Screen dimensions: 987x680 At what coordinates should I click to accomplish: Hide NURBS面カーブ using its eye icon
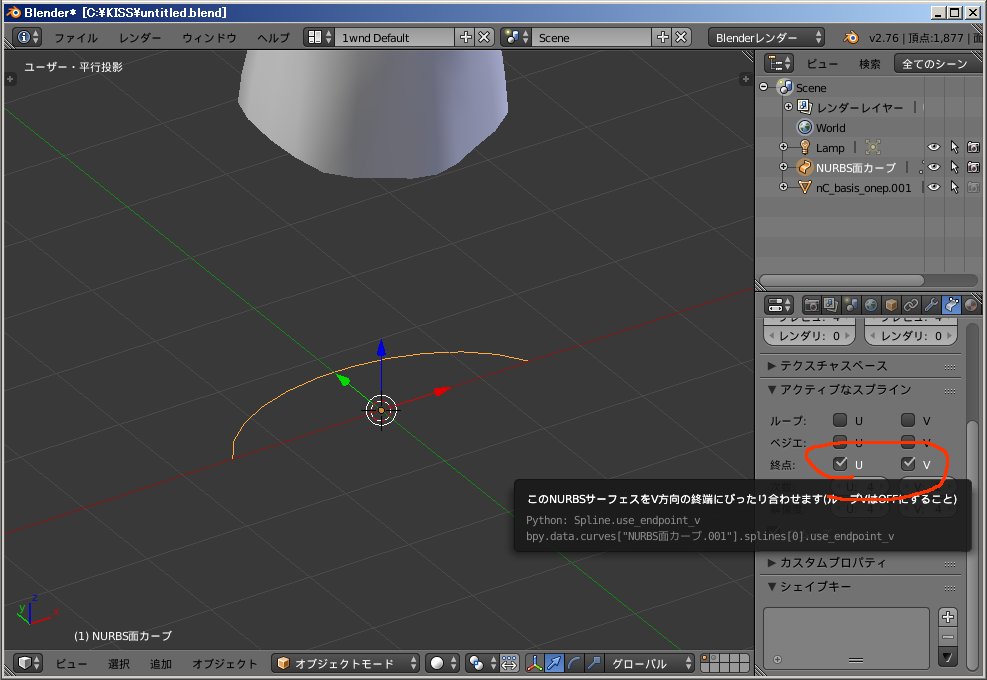pos(934,167)
